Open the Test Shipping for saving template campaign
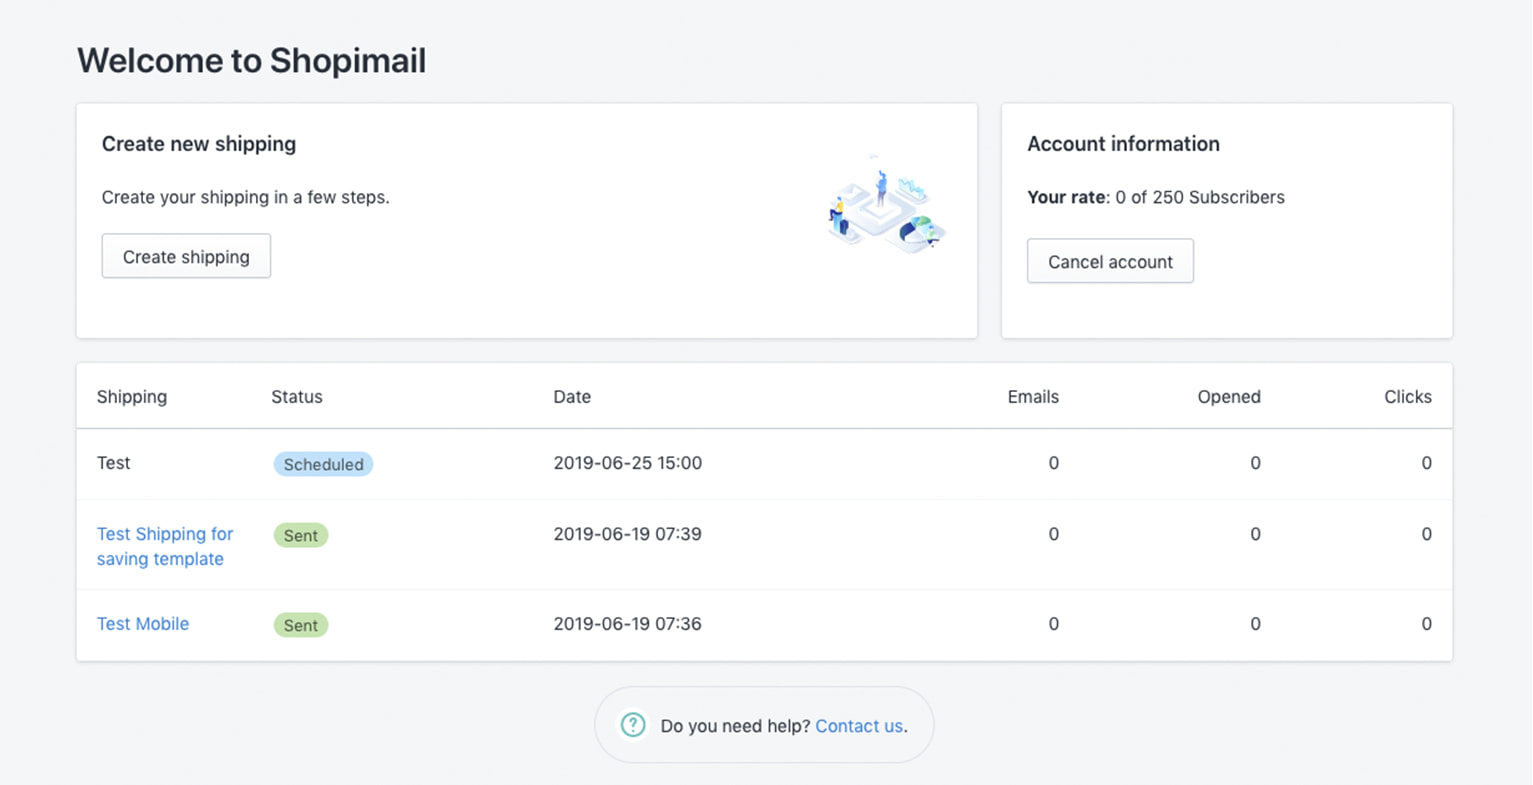This screenshot has width=1533, height=785. point(165,546)
